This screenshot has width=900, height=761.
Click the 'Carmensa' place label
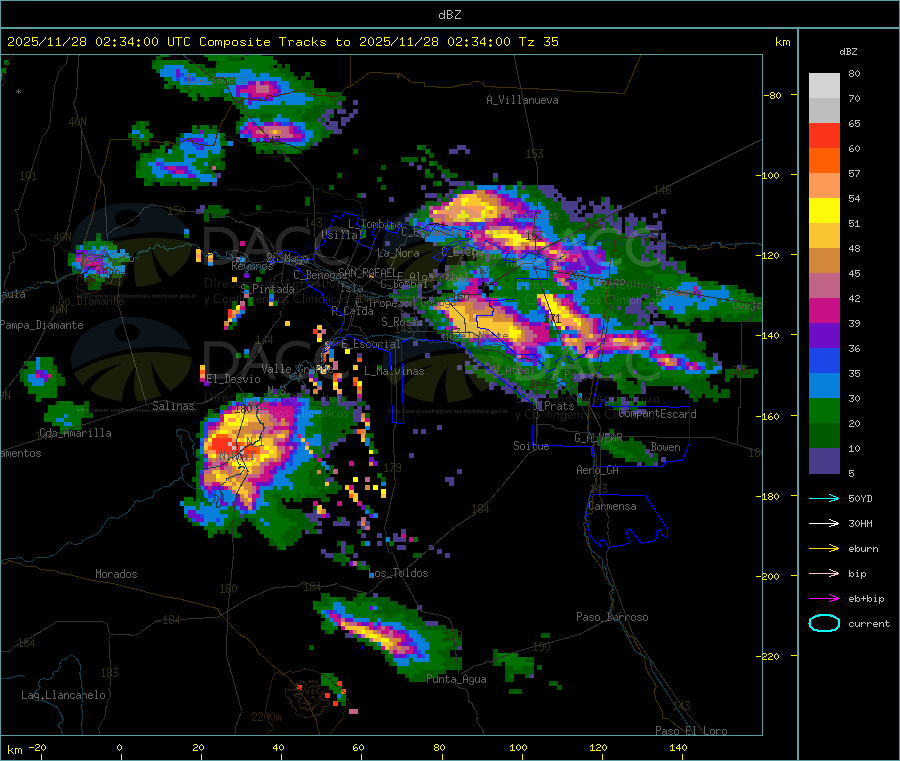tap(612, 506)
